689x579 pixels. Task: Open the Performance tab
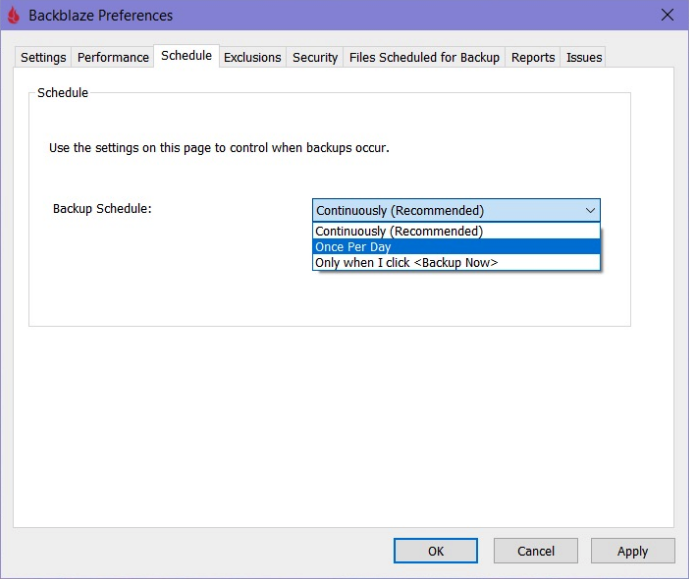point(113,57)
